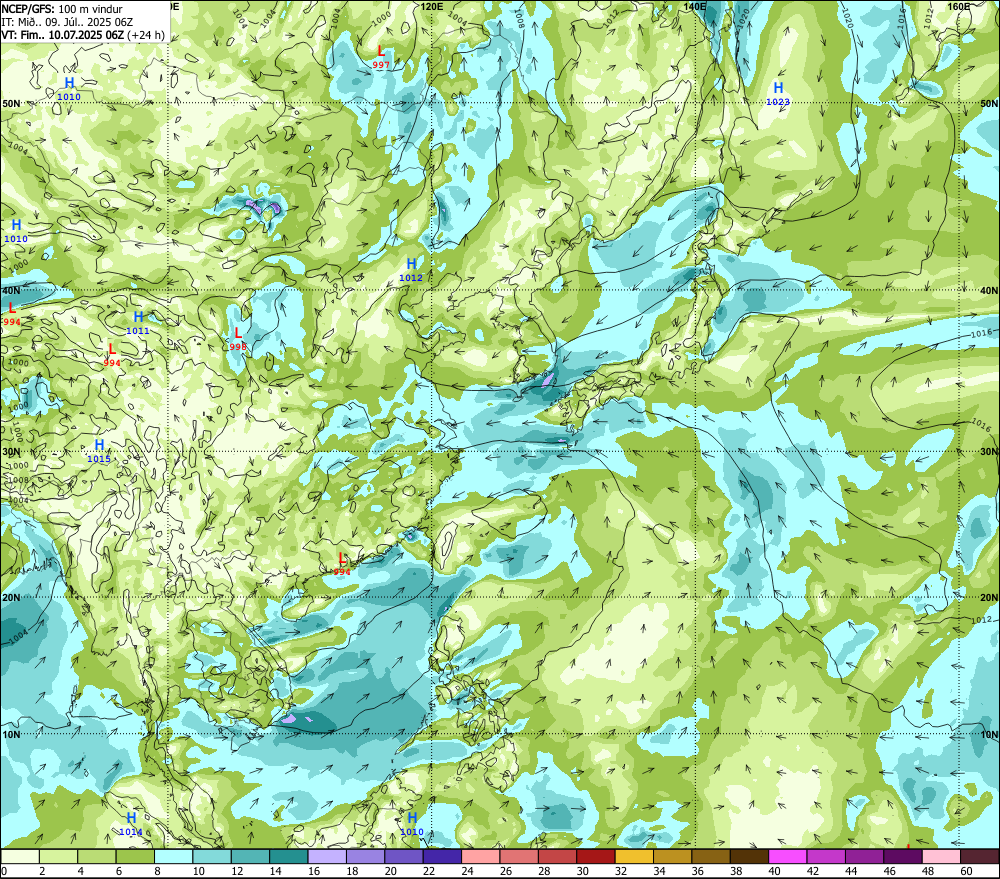Click the 'IT: Mið.. 09. Júl.. 2025 06Z' line
Image resolution: width=1000 pixels, height=879 pixels.
click(x=67, y=22)
